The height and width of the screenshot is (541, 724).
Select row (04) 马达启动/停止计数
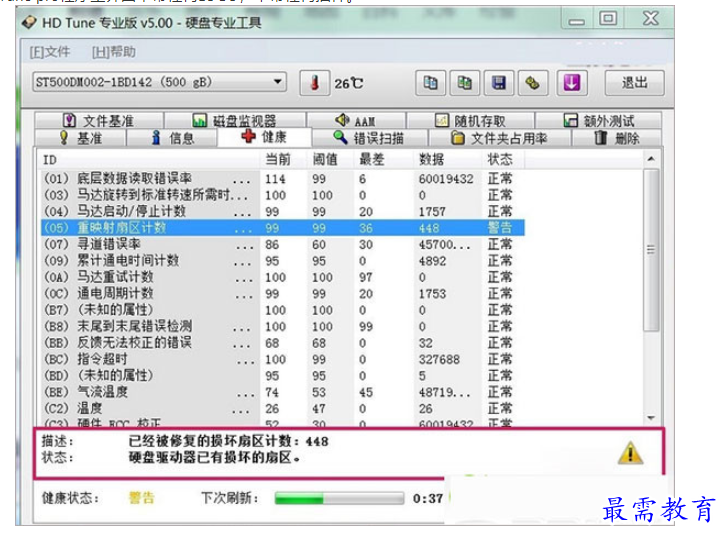pyautogui.click(x=283, y=211)
